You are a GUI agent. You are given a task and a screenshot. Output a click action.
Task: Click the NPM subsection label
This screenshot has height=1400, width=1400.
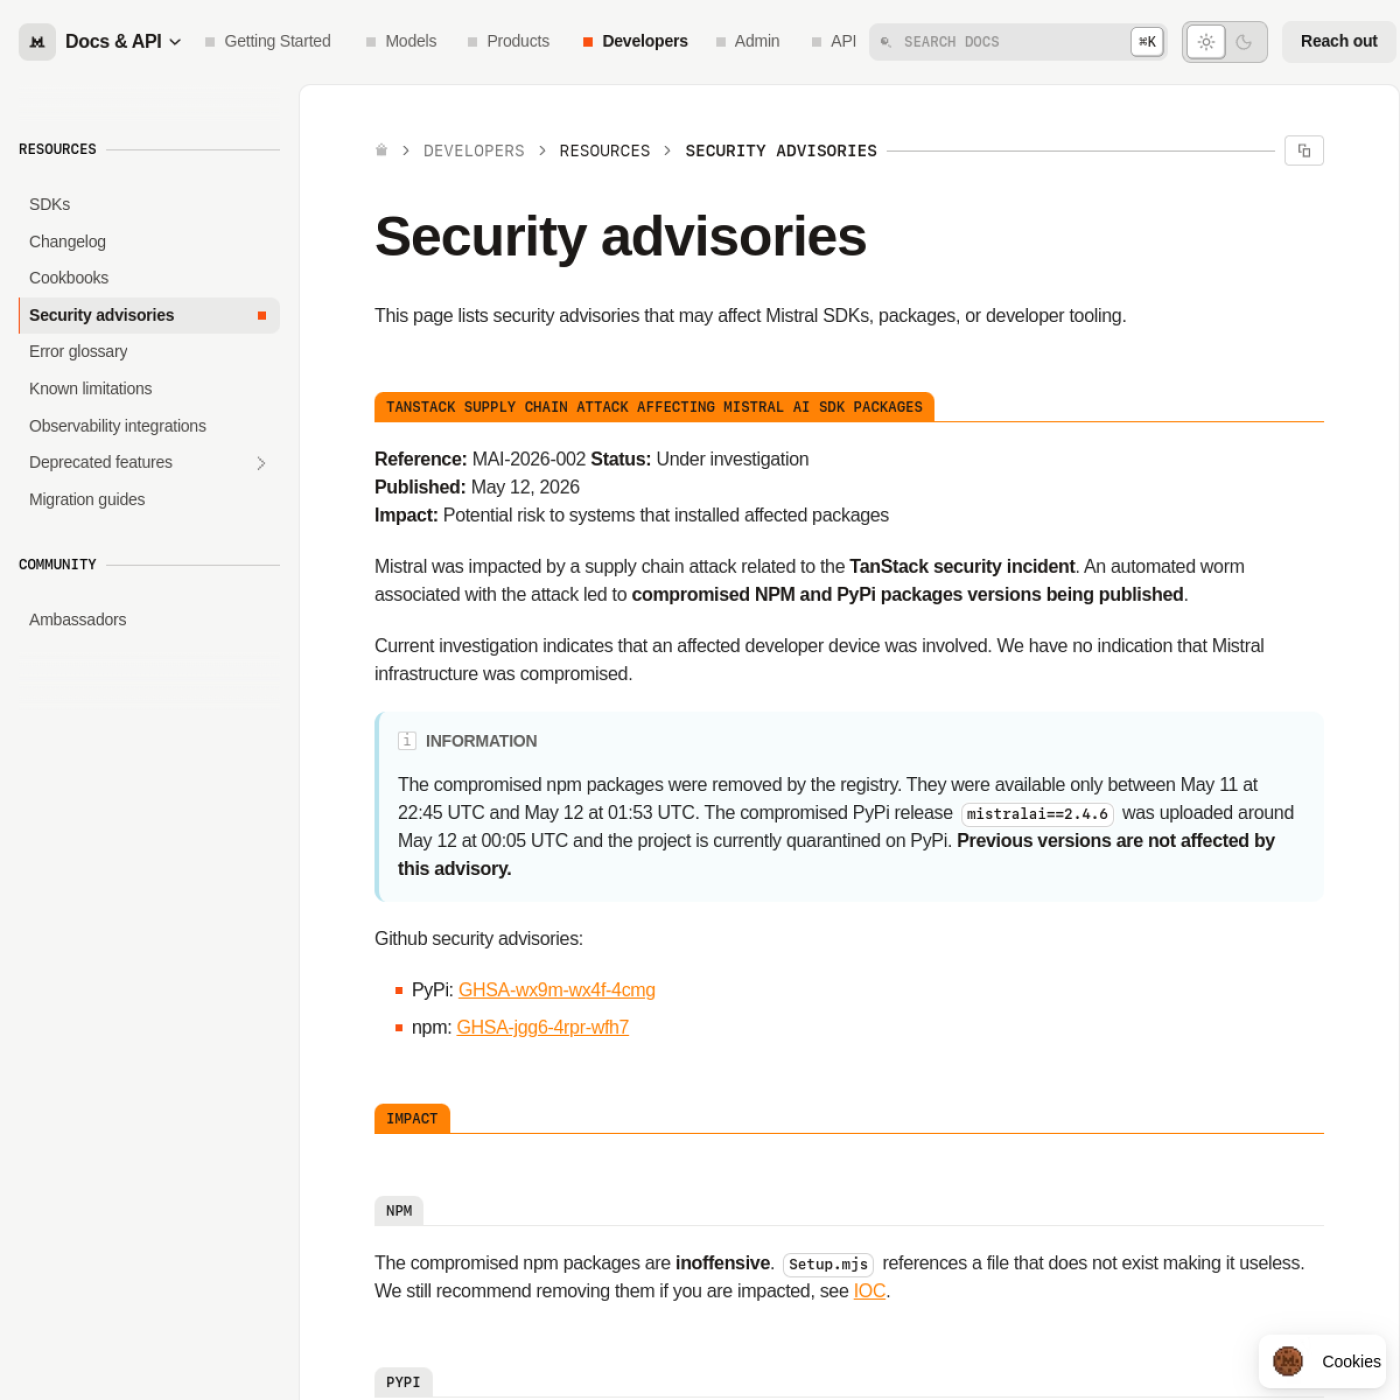click(x=399, y=1211)
